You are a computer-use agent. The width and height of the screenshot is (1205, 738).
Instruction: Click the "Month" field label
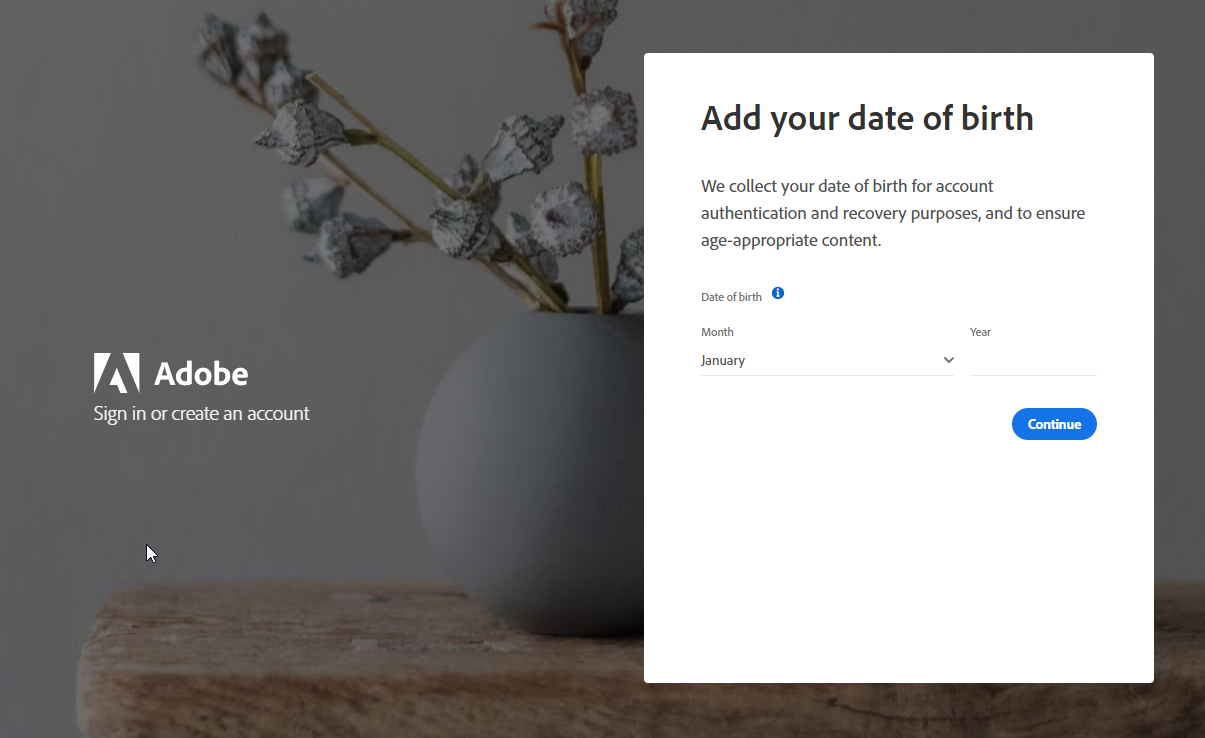click(717, 332)
